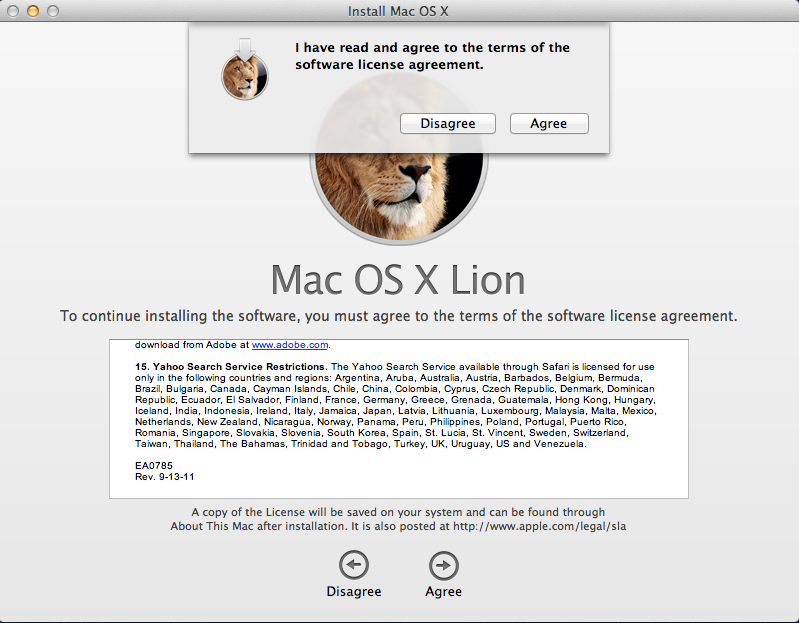Screen dimensions: 799x623
Task: Click the bottom "Disagree" label text
Action: (354, 591)
